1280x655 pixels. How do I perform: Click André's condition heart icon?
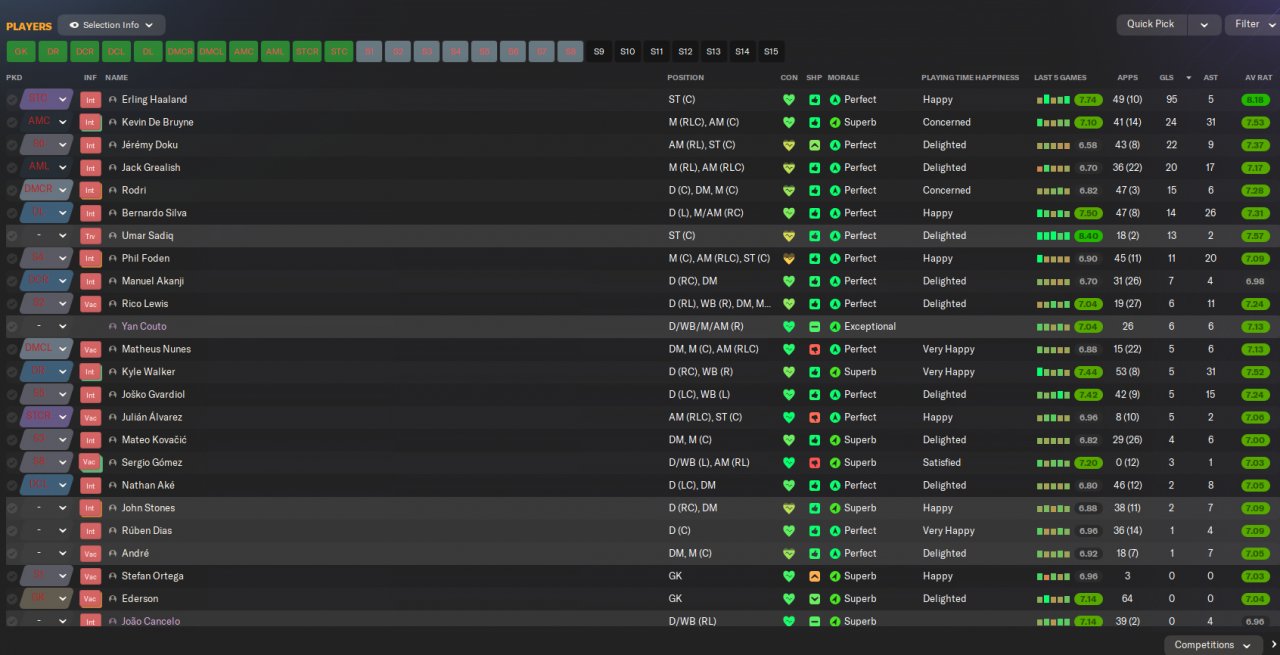point(789,554)
